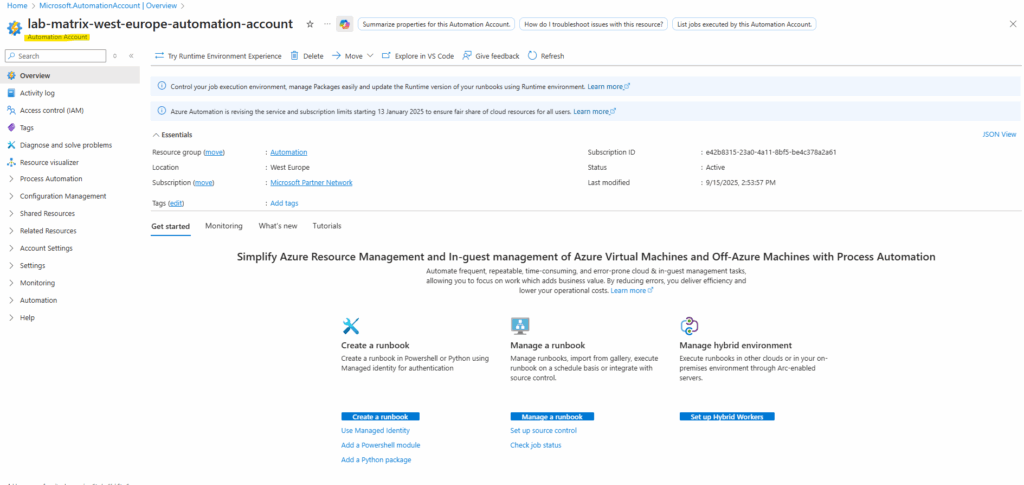Click the Tags icon in sidebar
The image size is (1024, 485).
(x=11, y=128)
